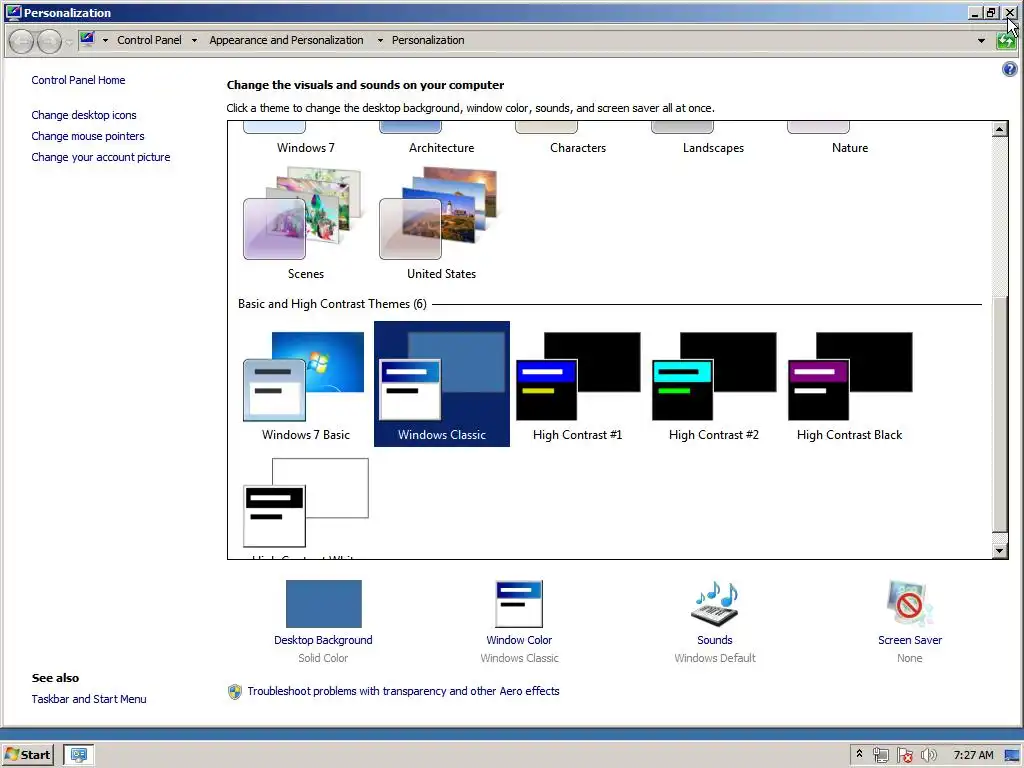Screen dimensions: 1024x768
Task: Select the Scenes theme
Action: point(305,224)
